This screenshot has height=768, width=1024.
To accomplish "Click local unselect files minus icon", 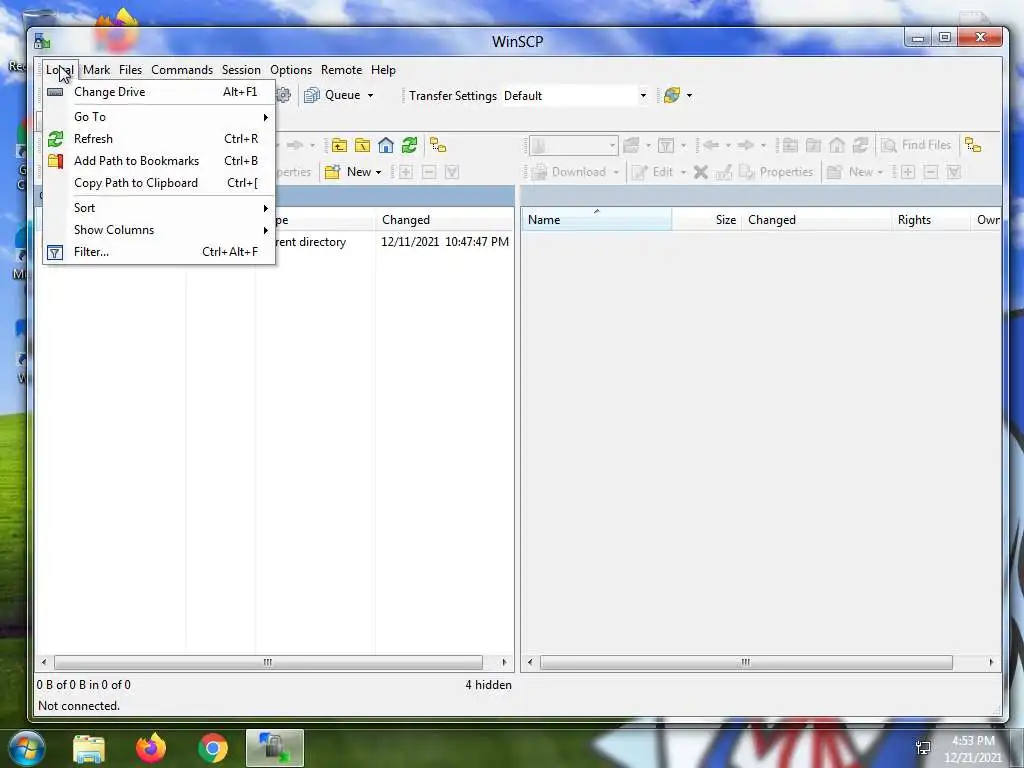I will pyautogui.click(x=429, y=172).
